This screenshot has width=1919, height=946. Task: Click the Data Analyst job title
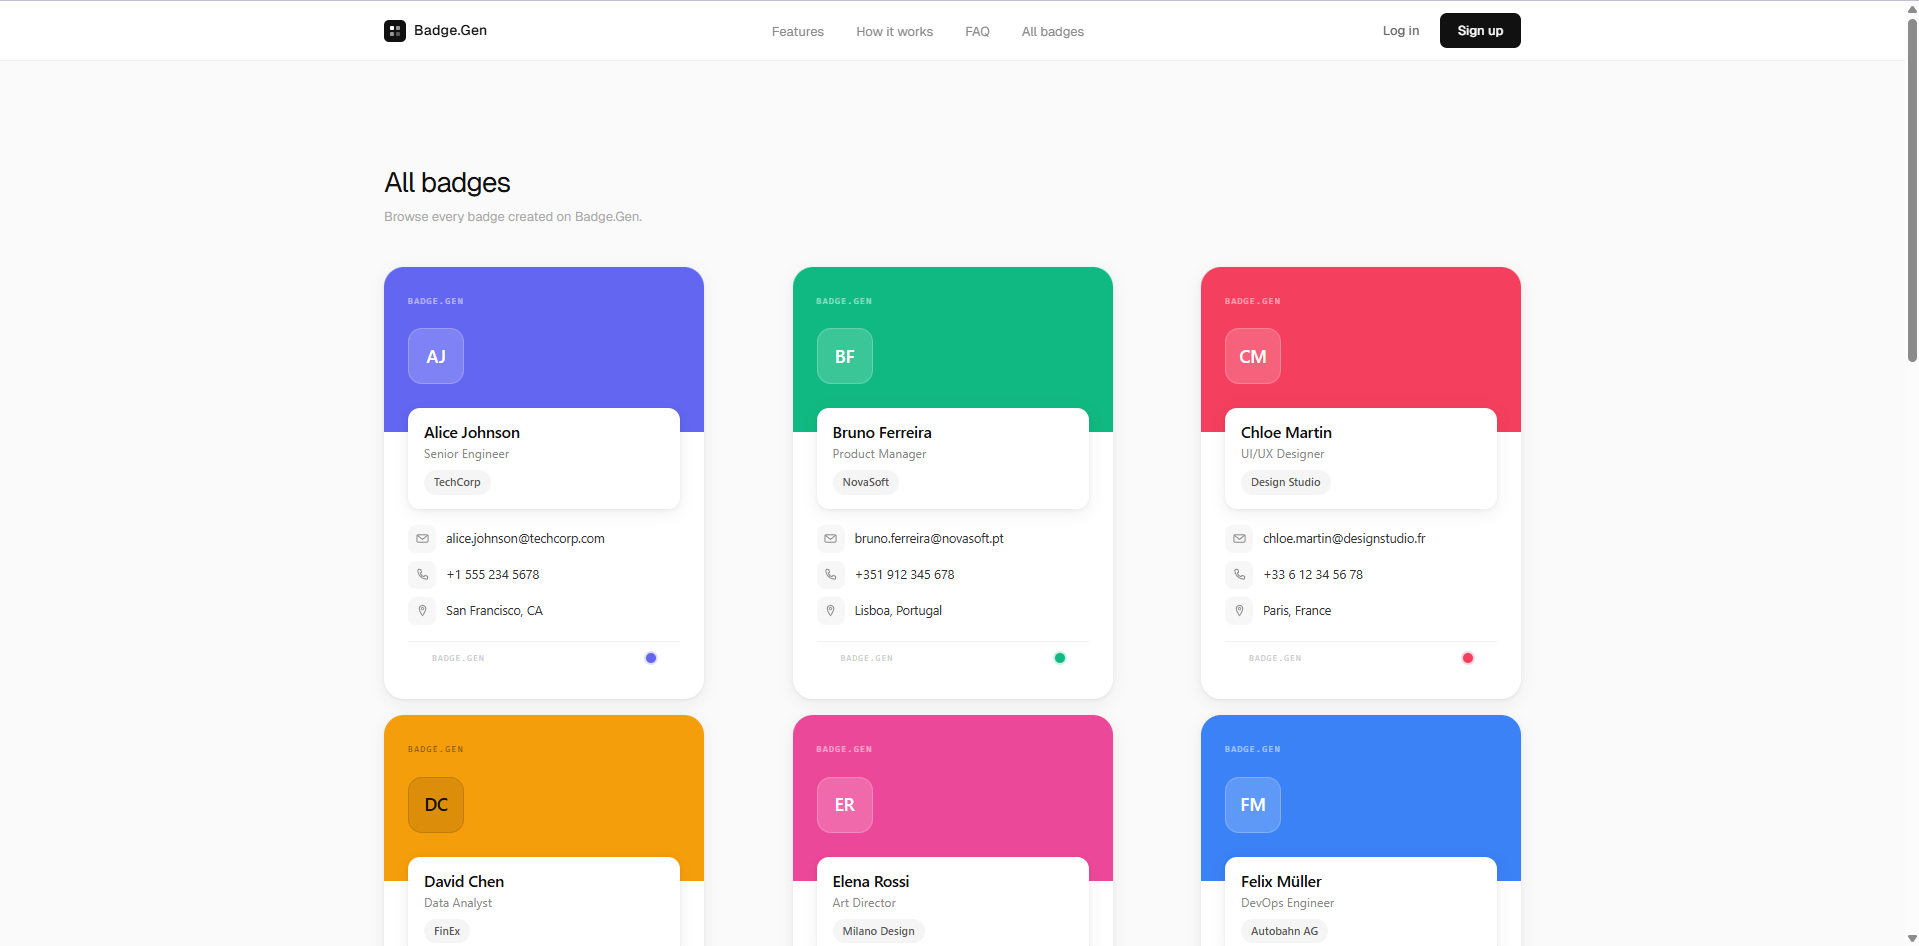tap(458, 903)
